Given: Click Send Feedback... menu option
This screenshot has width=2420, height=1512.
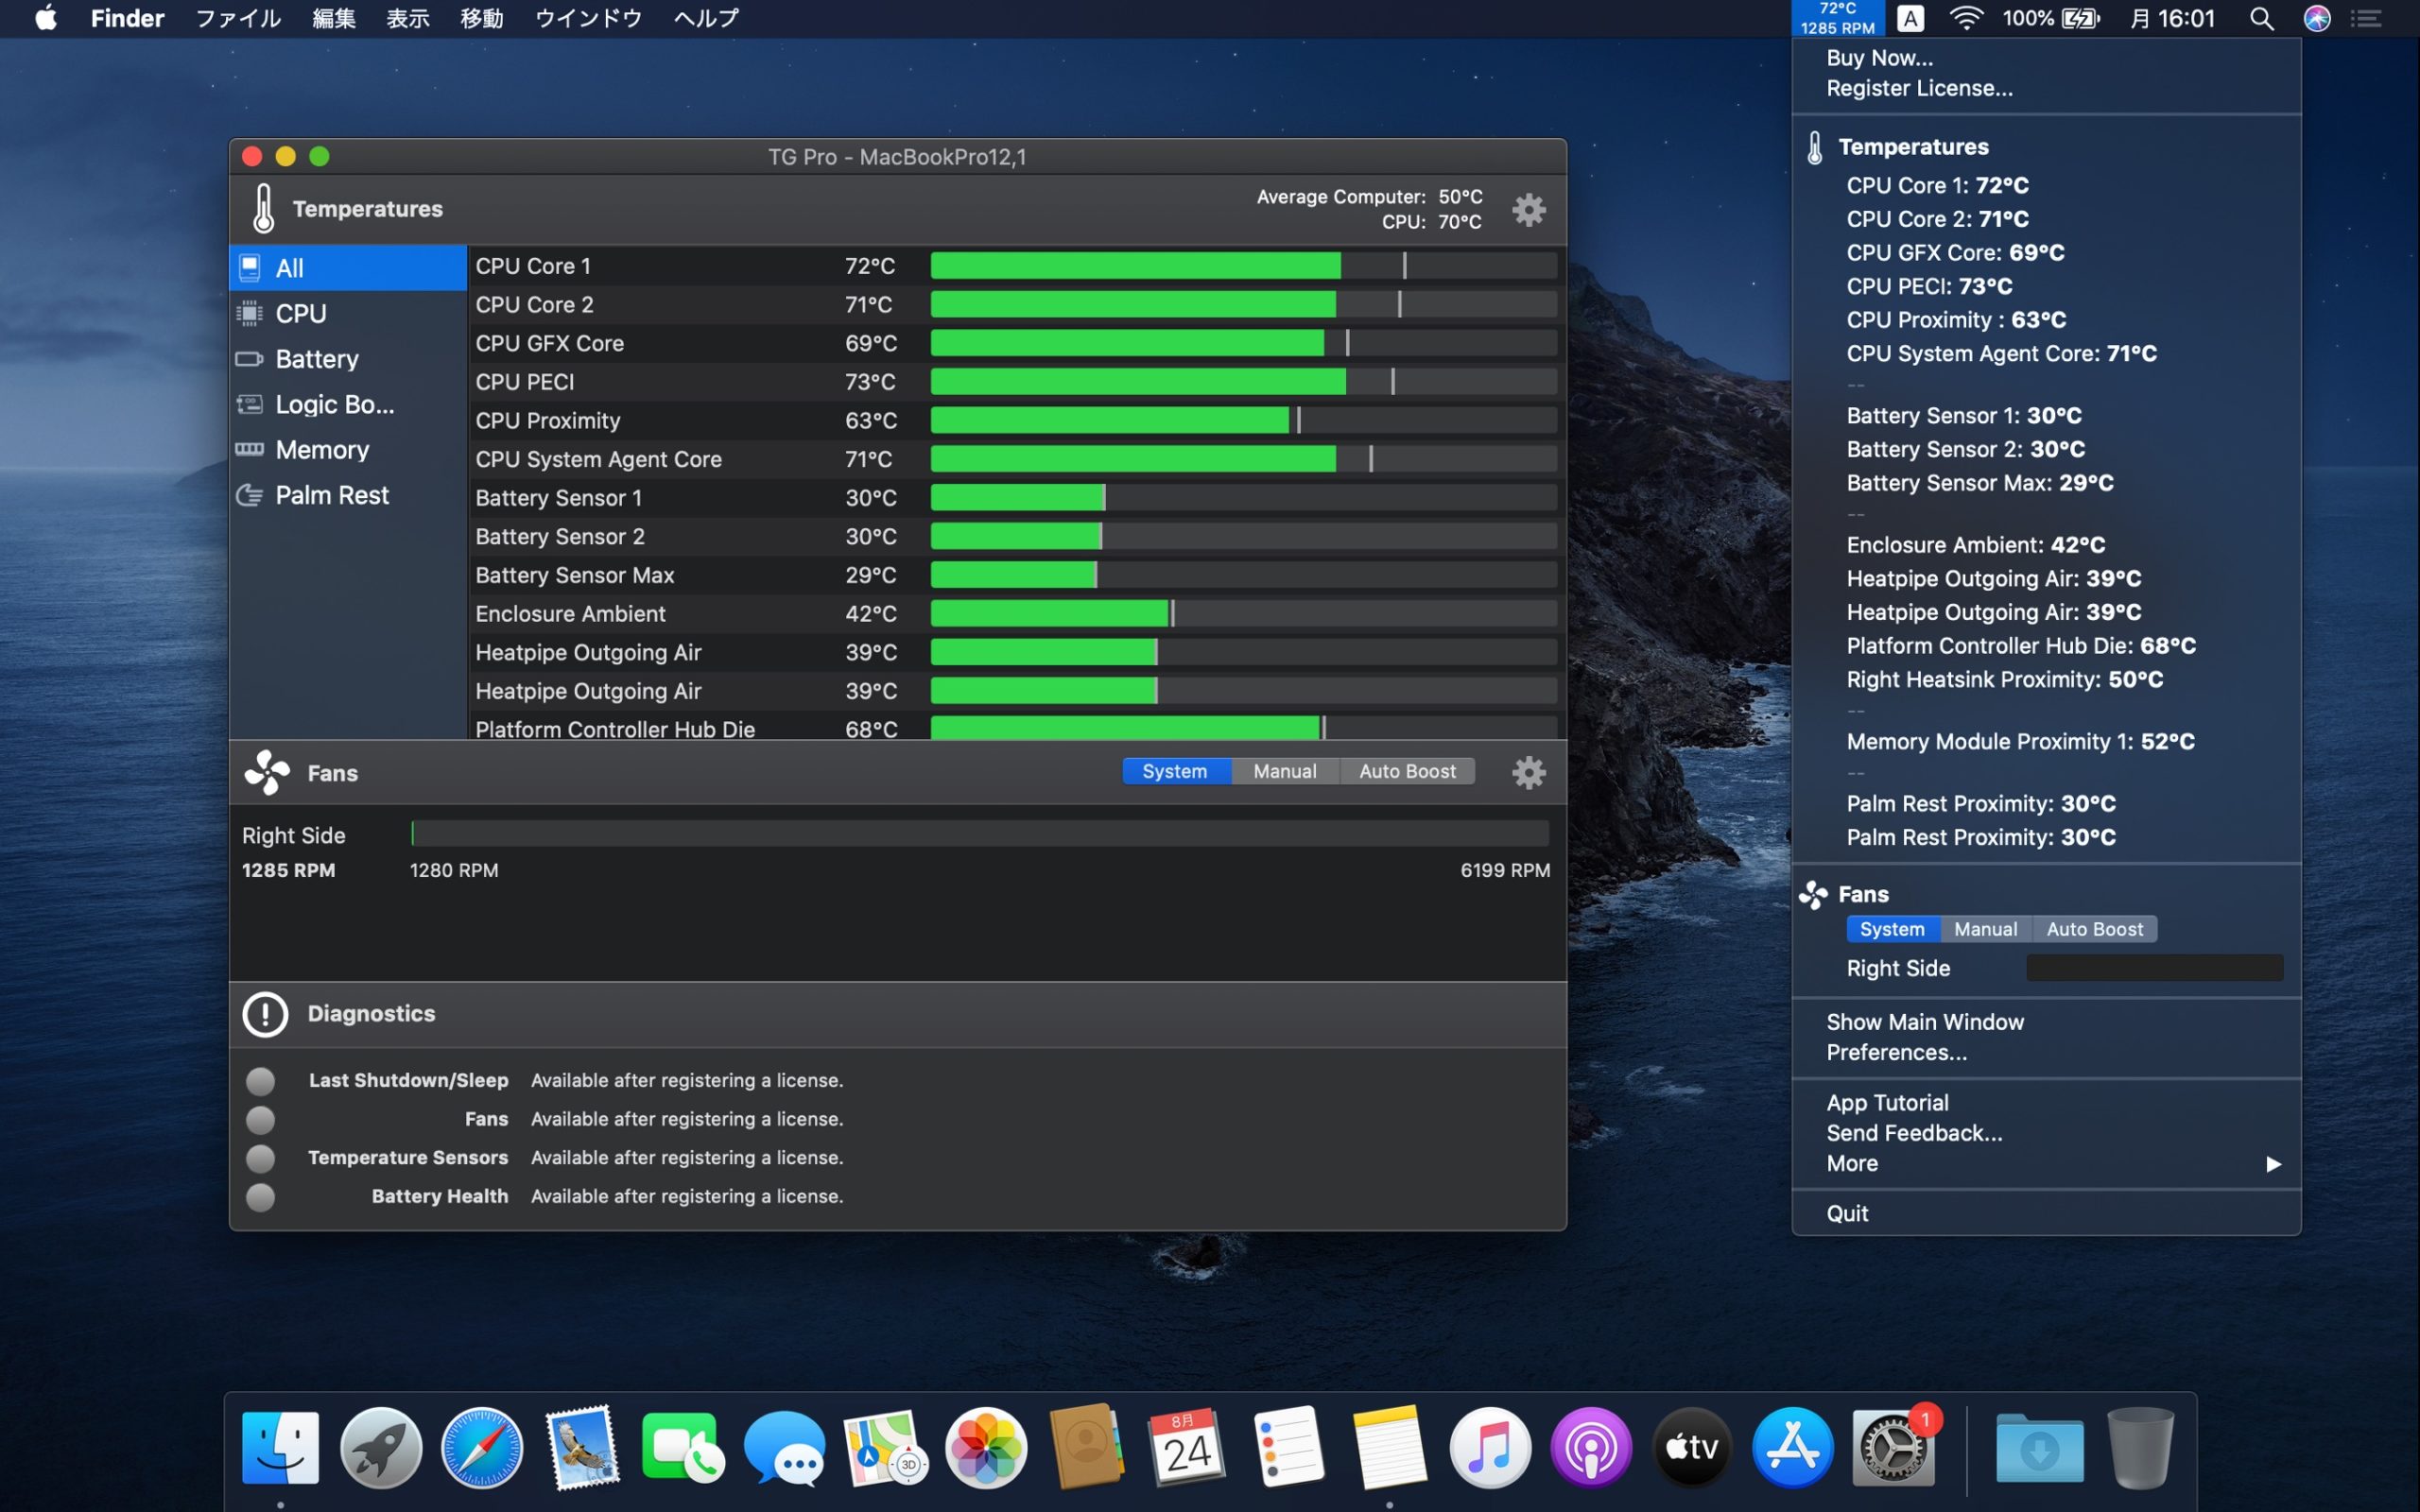Looking at the screenshot, I should point(1913,1132).
